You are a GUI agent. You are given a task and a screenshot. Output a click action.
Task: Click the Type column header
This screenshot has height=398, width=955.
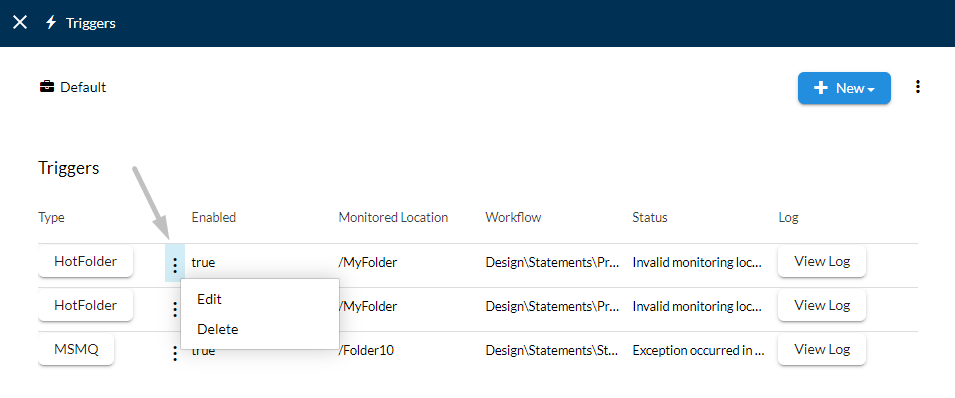tap(52, 218)
